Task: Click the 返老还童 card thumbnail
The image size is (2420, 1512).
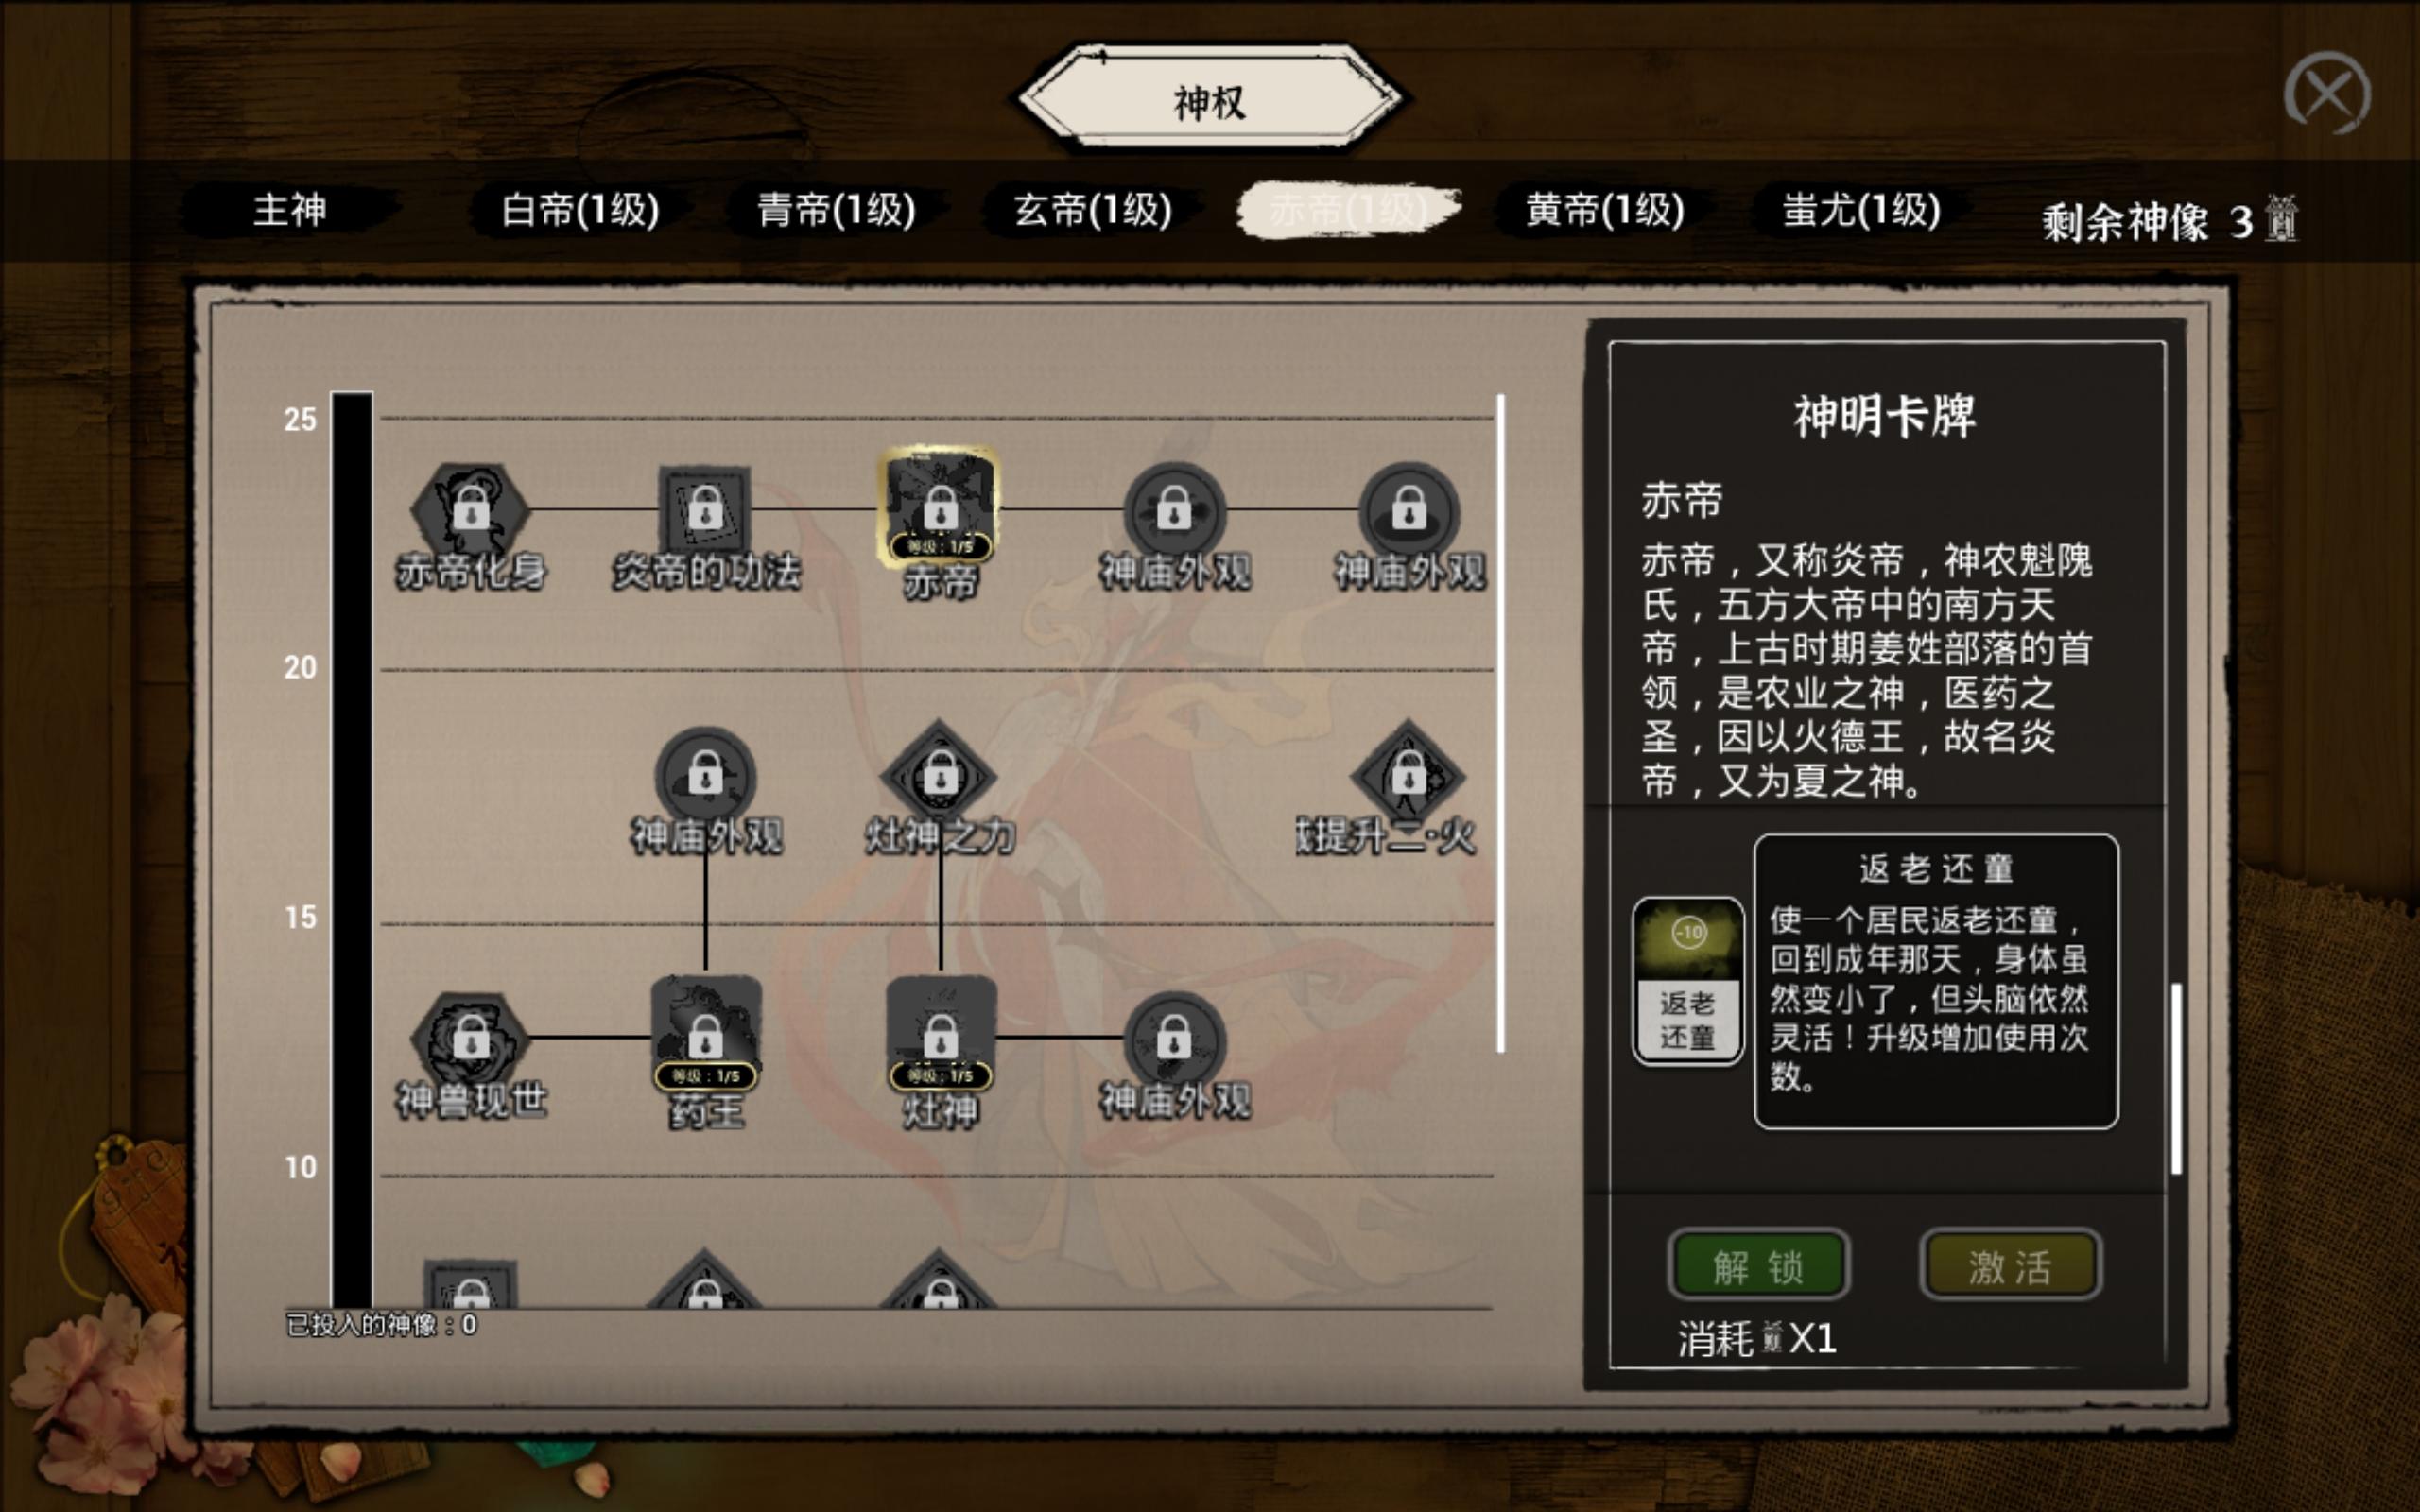Action: [x=1688, y=980]
